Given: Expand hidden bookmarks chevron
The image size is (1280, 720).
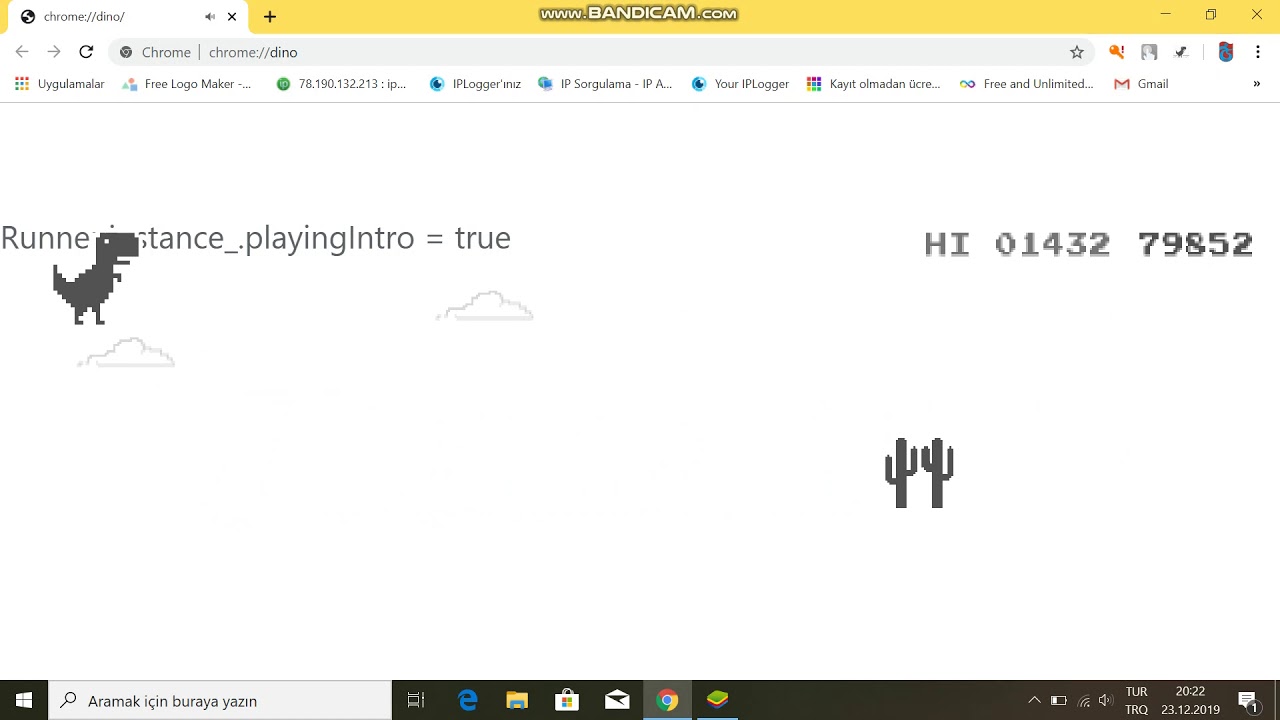Looking at the screenshot, I should pos(1257,84).
